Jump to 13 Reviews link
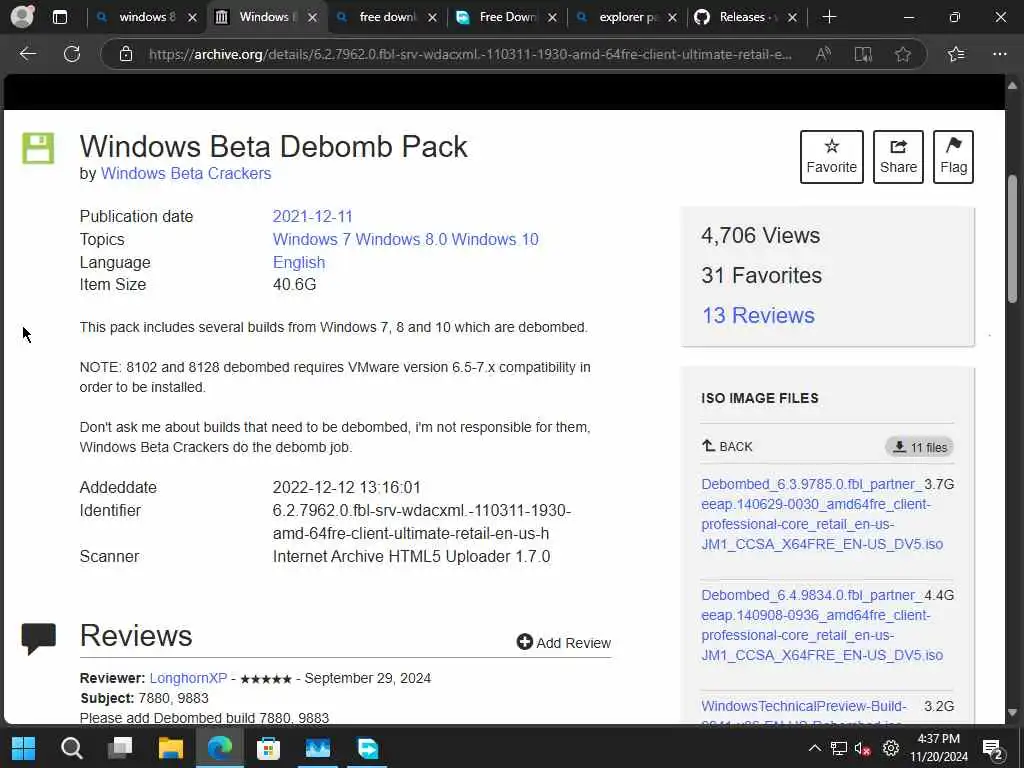The height and width of the screenshot is (768, 1024). point(758,315)
